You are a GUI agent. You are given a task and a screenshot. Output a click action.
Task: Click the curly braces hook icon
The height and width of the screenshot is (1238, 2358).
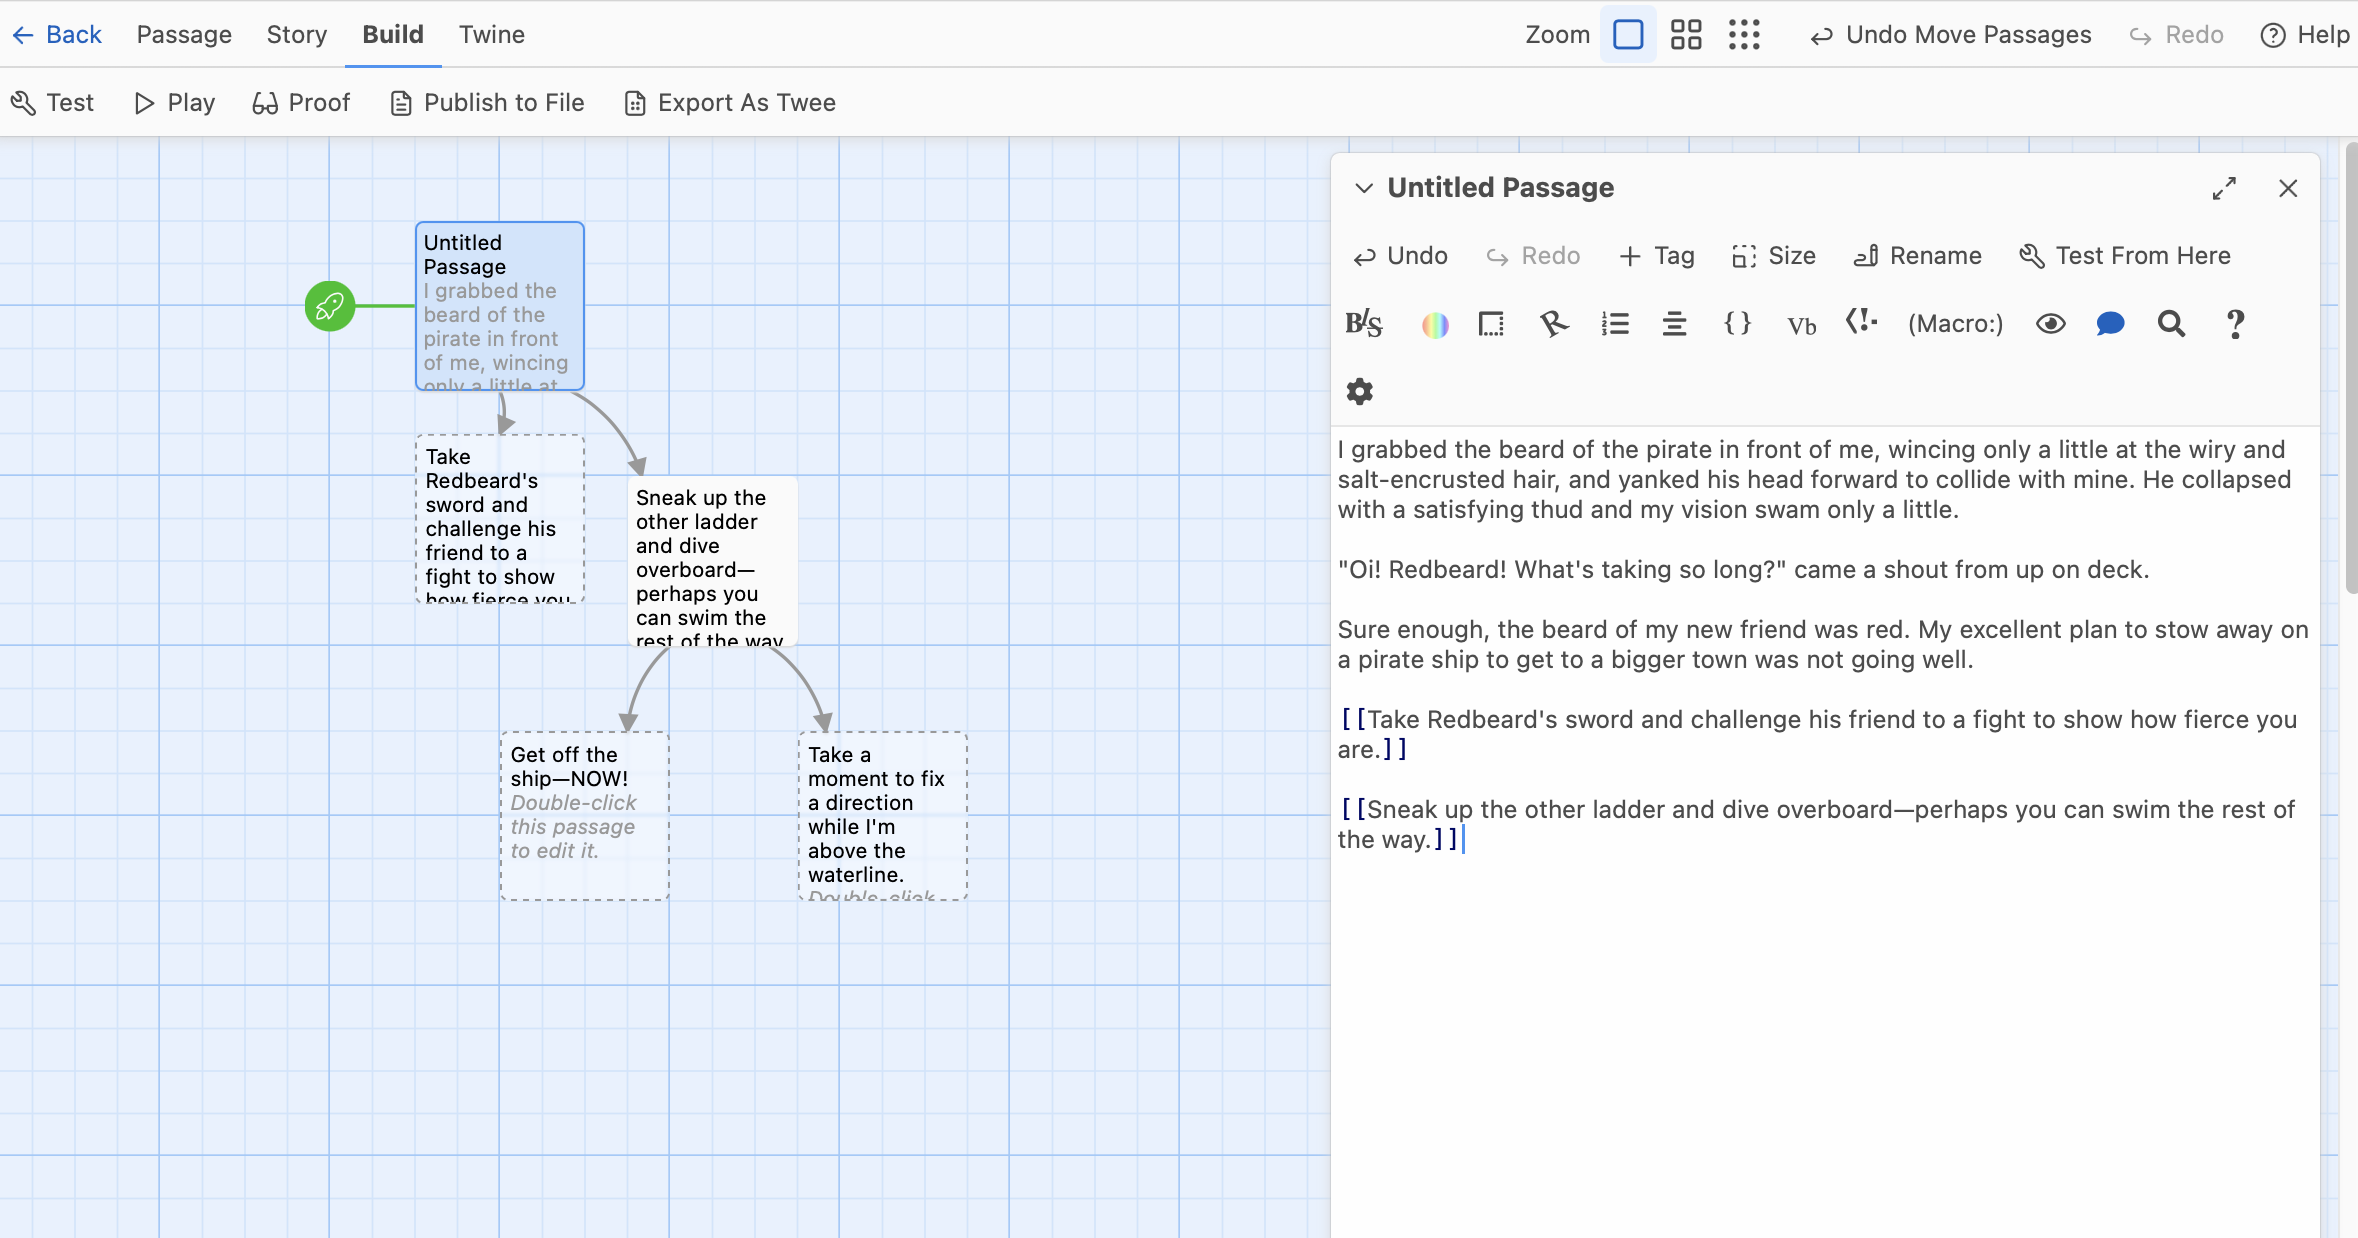(1738, 324)
